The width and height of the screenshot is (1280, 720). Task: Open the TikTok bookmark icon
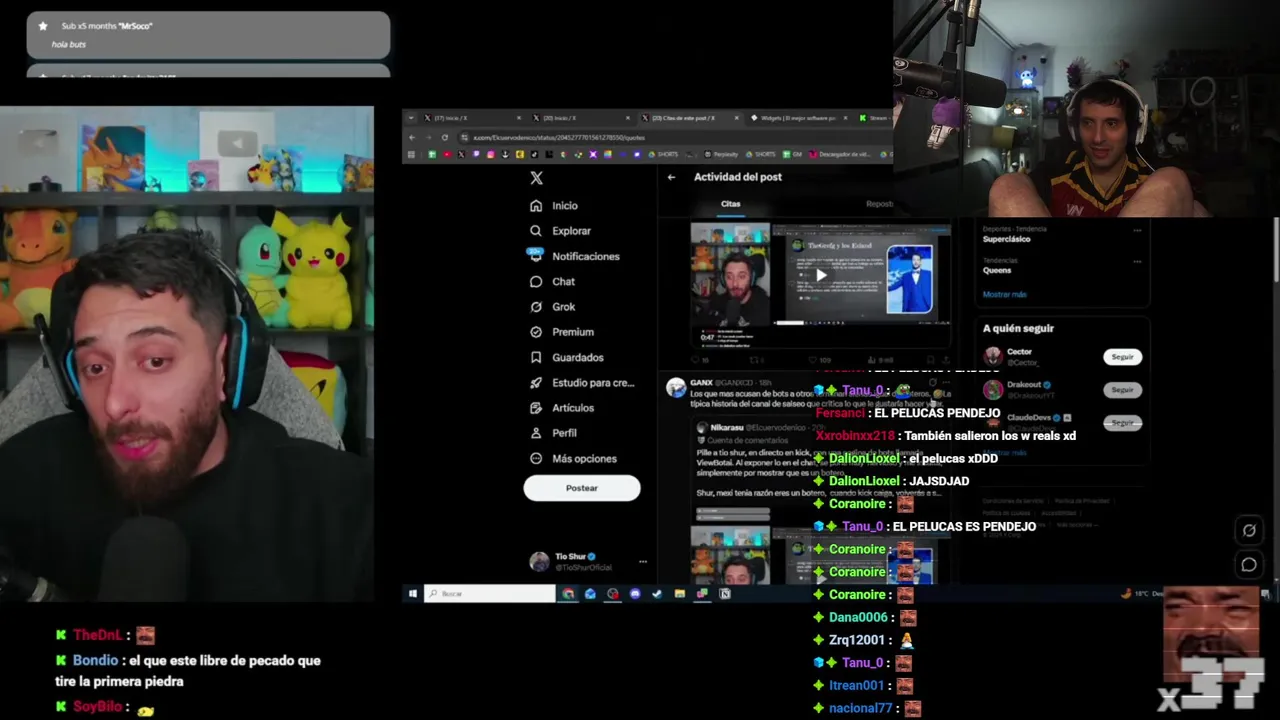point(534,155)
